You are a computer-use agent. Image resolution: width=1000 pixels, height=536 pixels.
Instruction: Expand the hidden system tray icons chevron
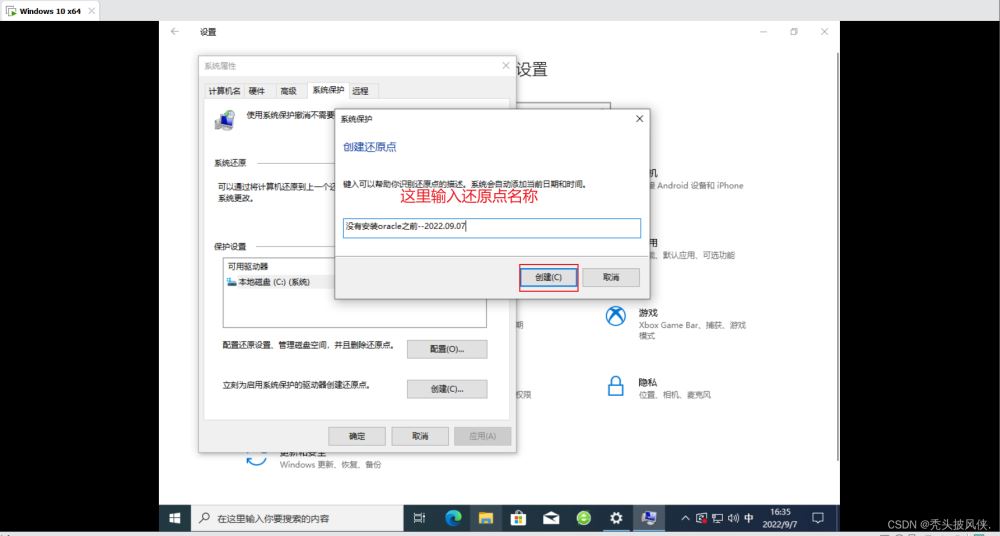pos(686,518)
